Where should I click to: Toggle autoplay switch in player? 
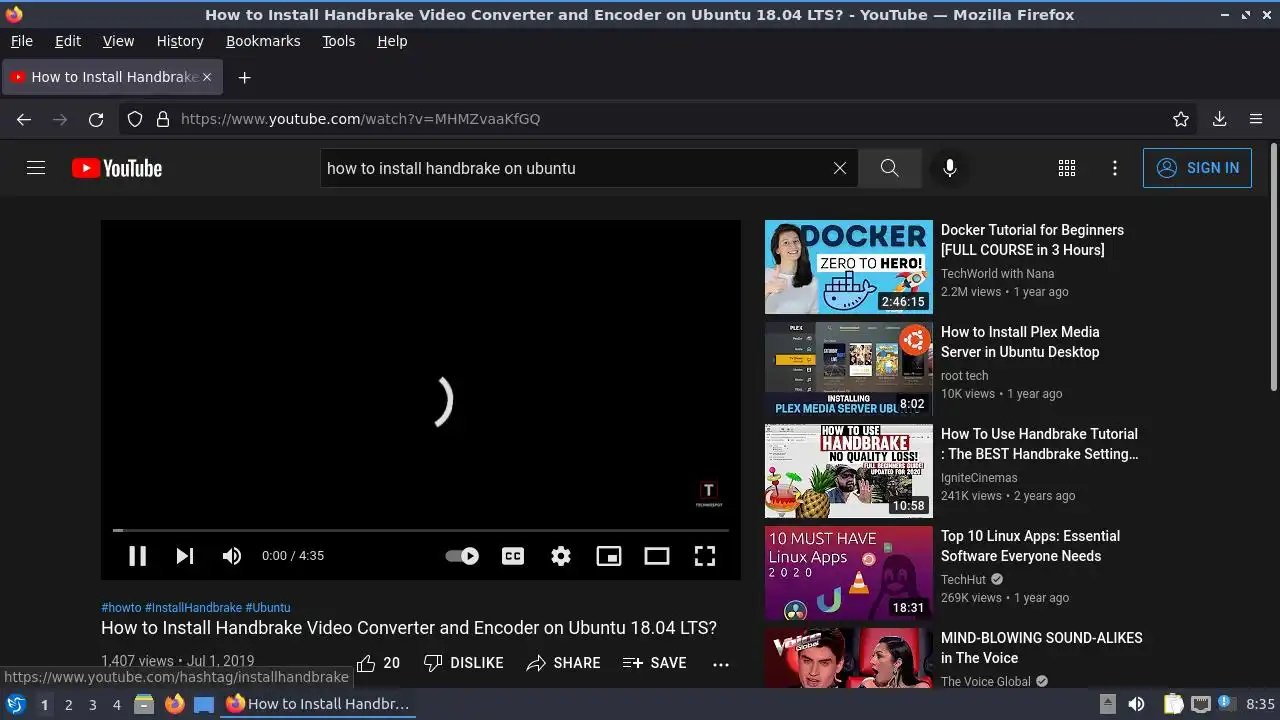coord(462,556)
